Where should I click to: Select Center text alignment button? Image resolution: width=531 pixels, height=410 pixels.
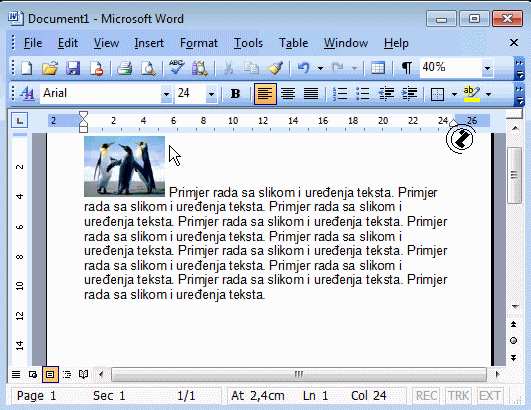tap(288, 93)
